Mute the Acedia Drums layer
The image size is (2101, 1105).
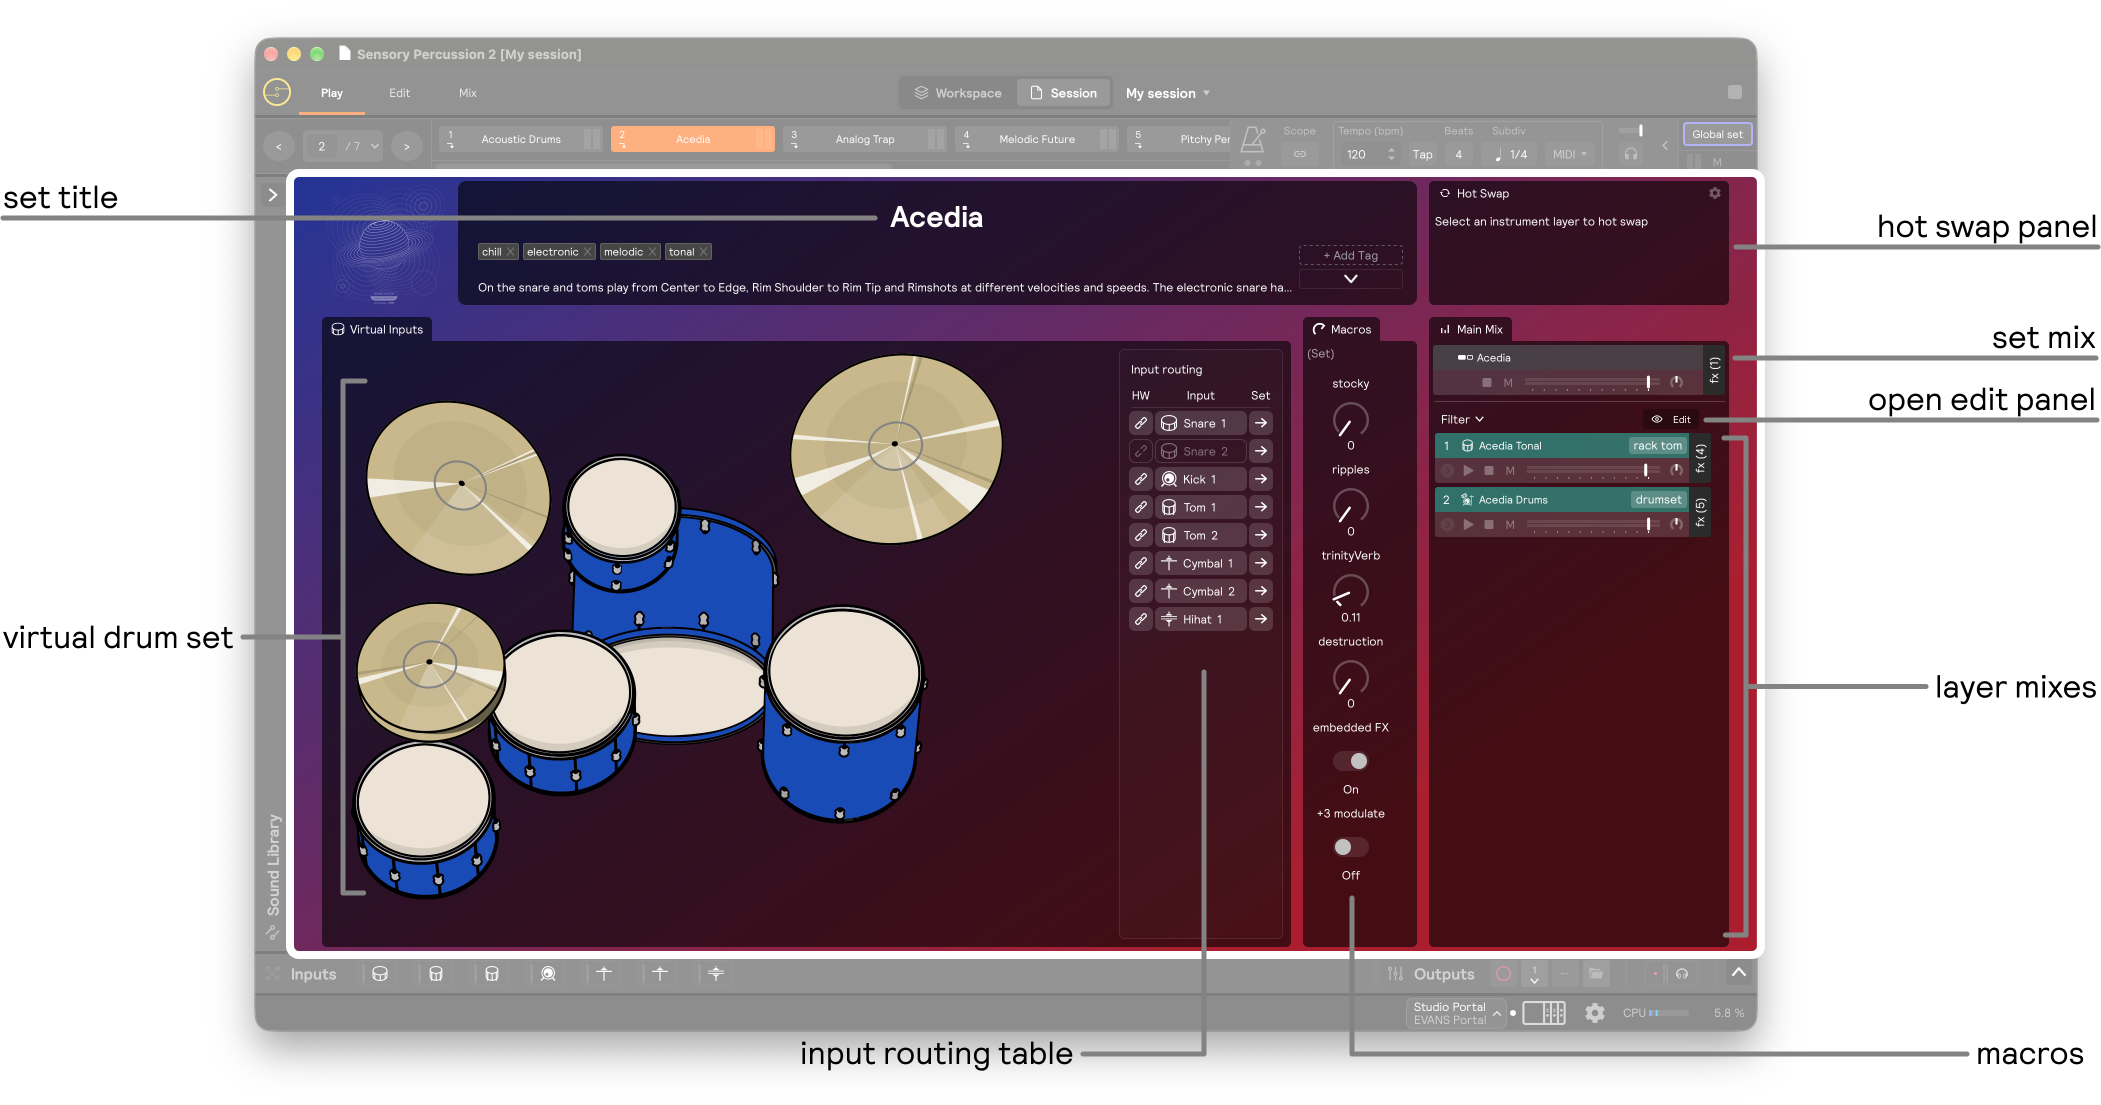tap(1510, 524)
